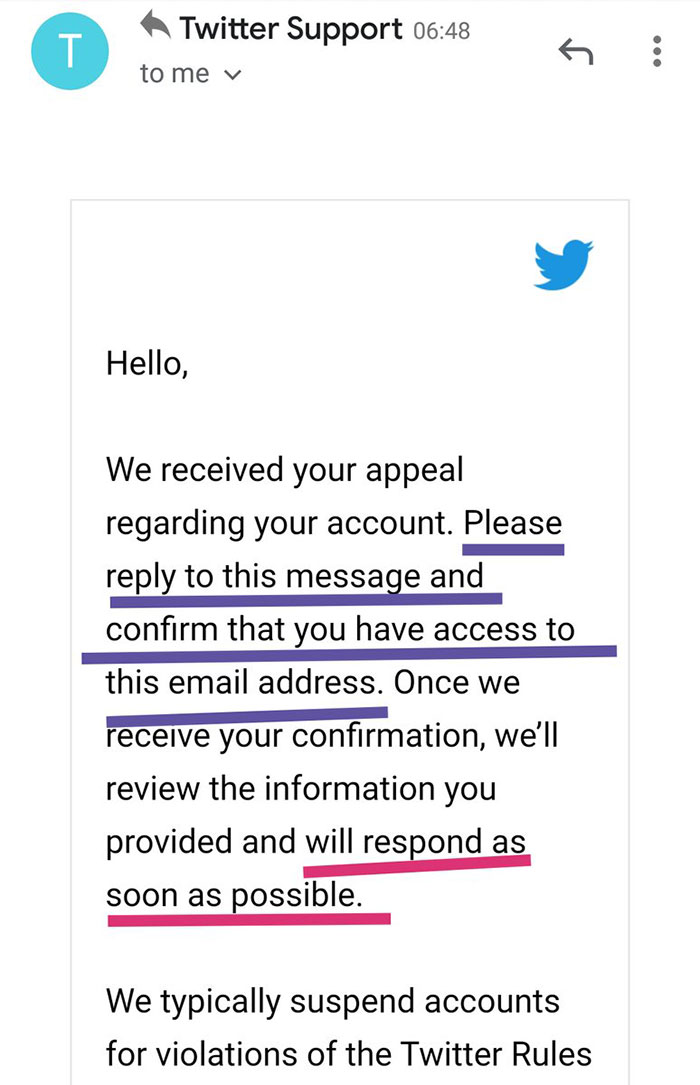Screen dimensions: 700x1085
Task: Select the "We received your appeal" line
Action: coord(284,469)
